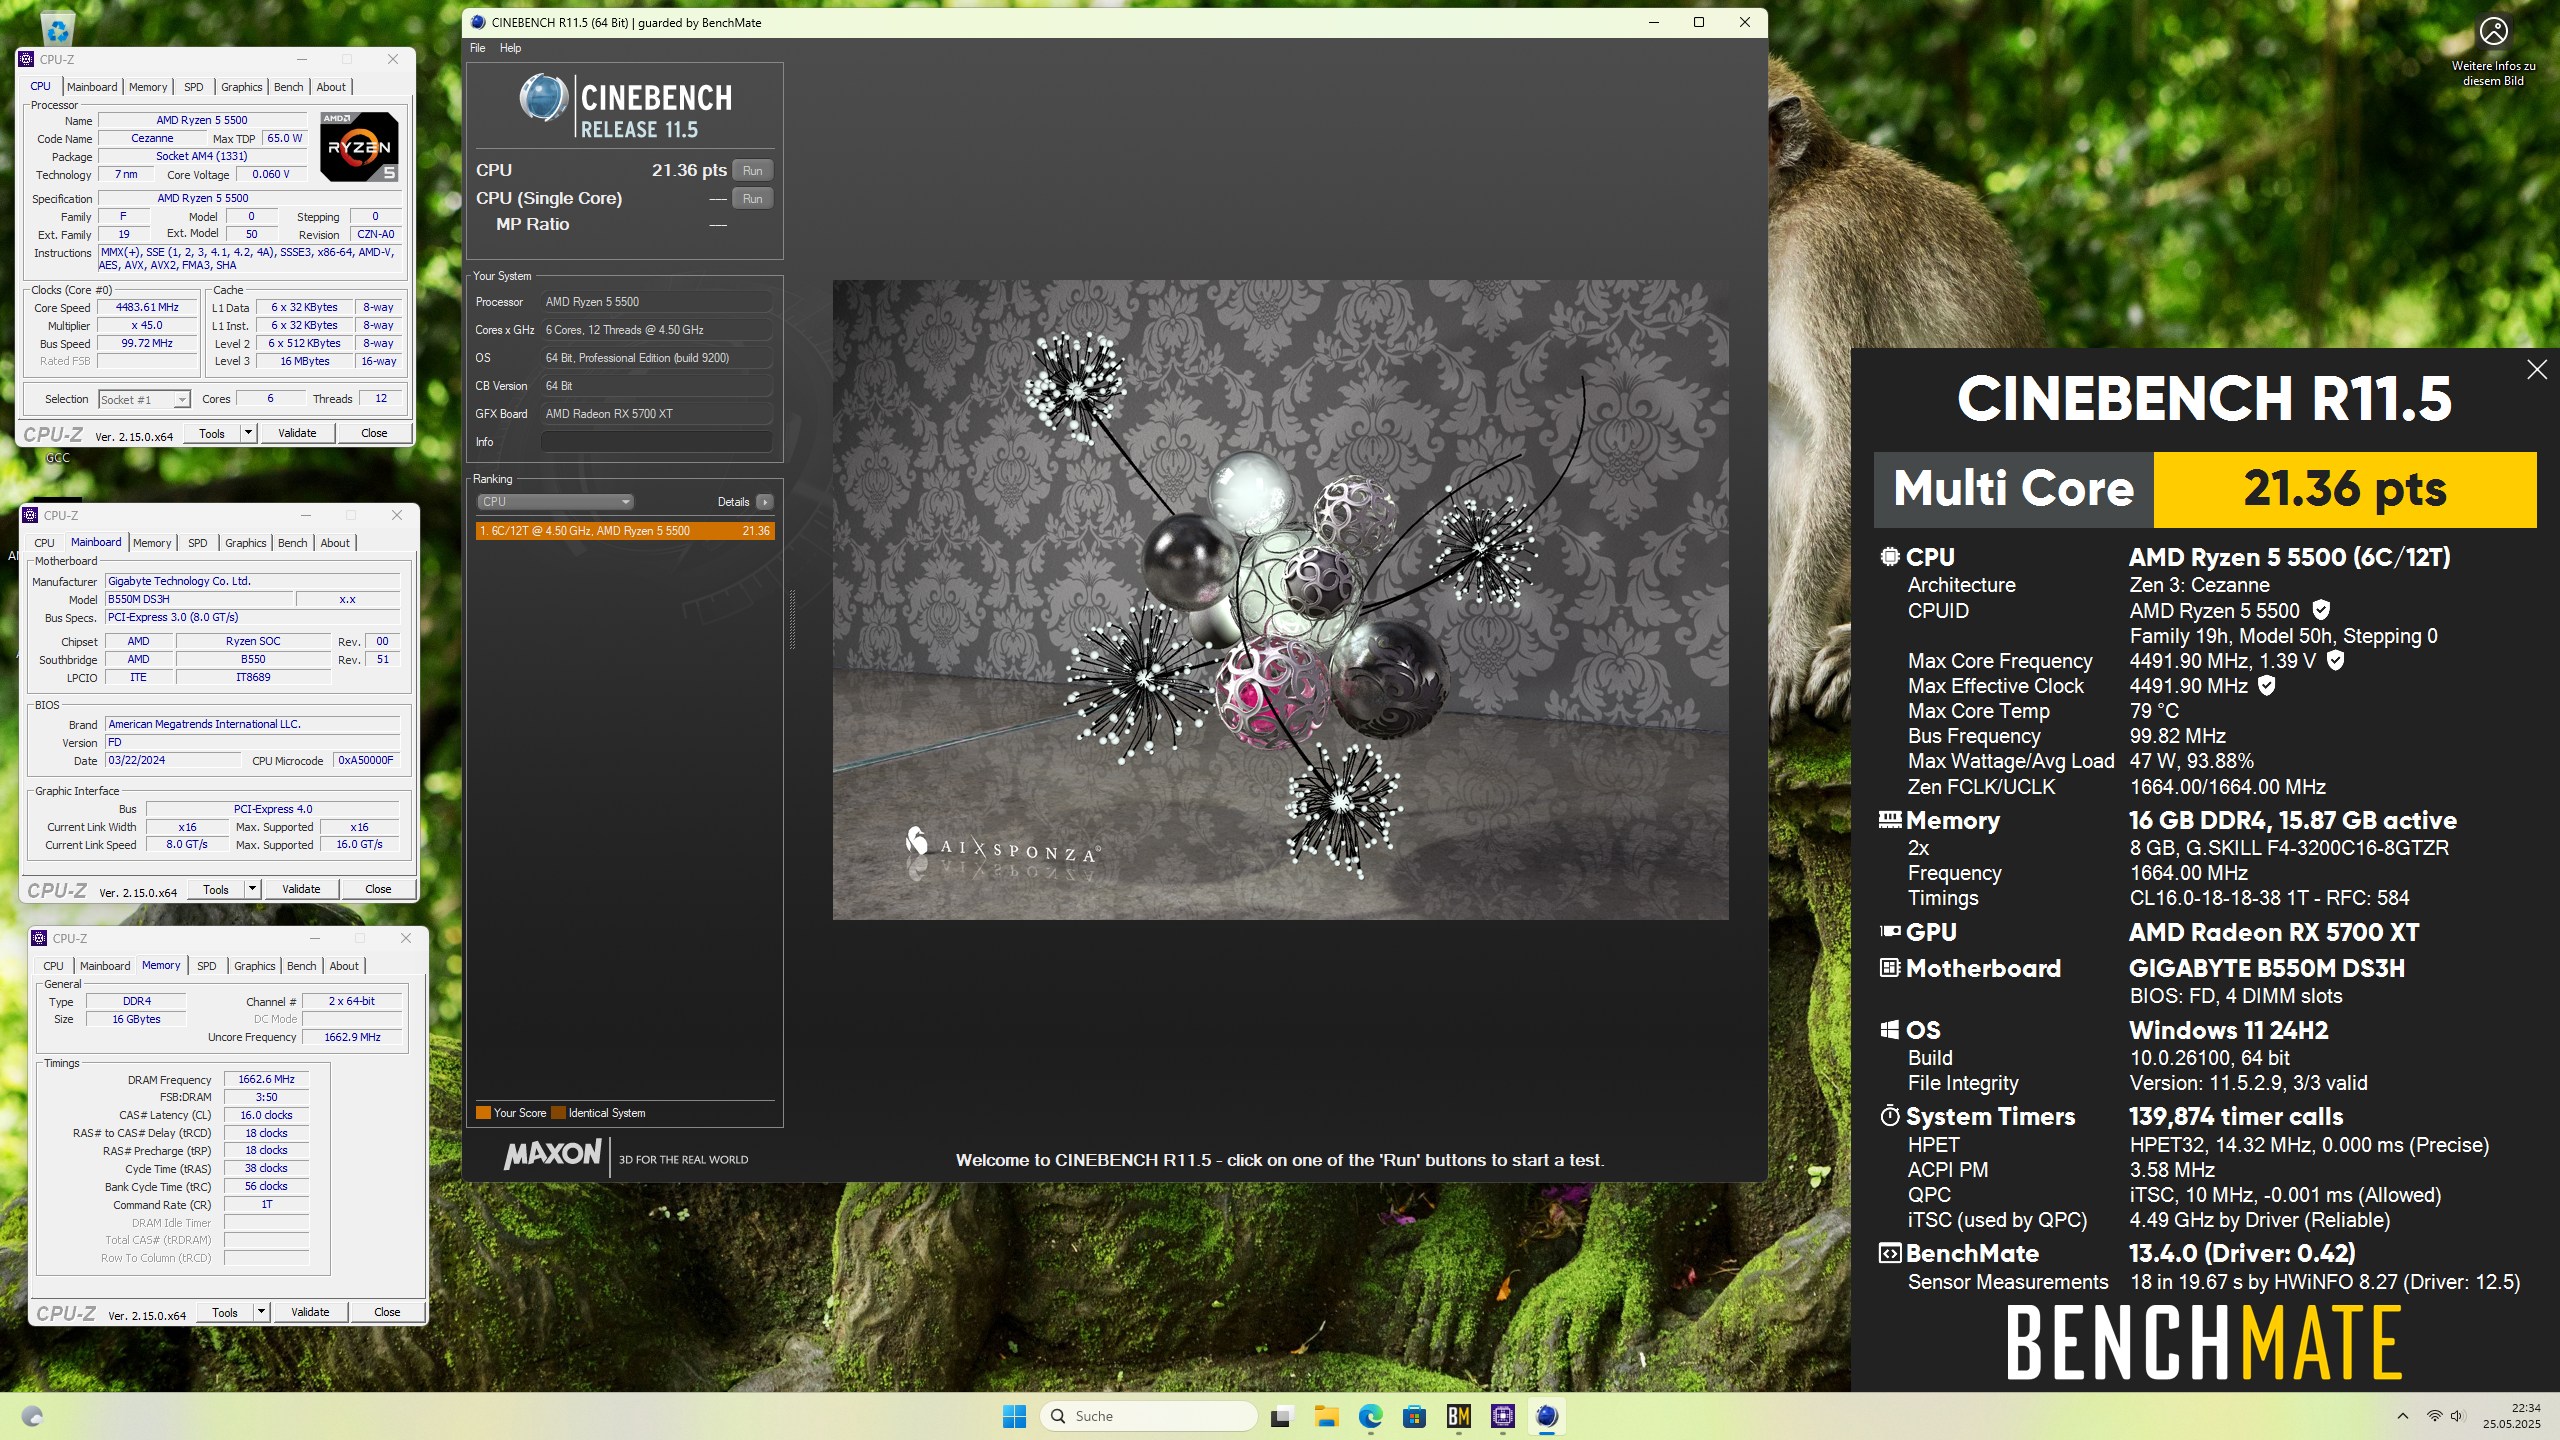Click the Cinebench sphere logo
The height and width of the screenshot is (1440, 2560).
point(543,98)
